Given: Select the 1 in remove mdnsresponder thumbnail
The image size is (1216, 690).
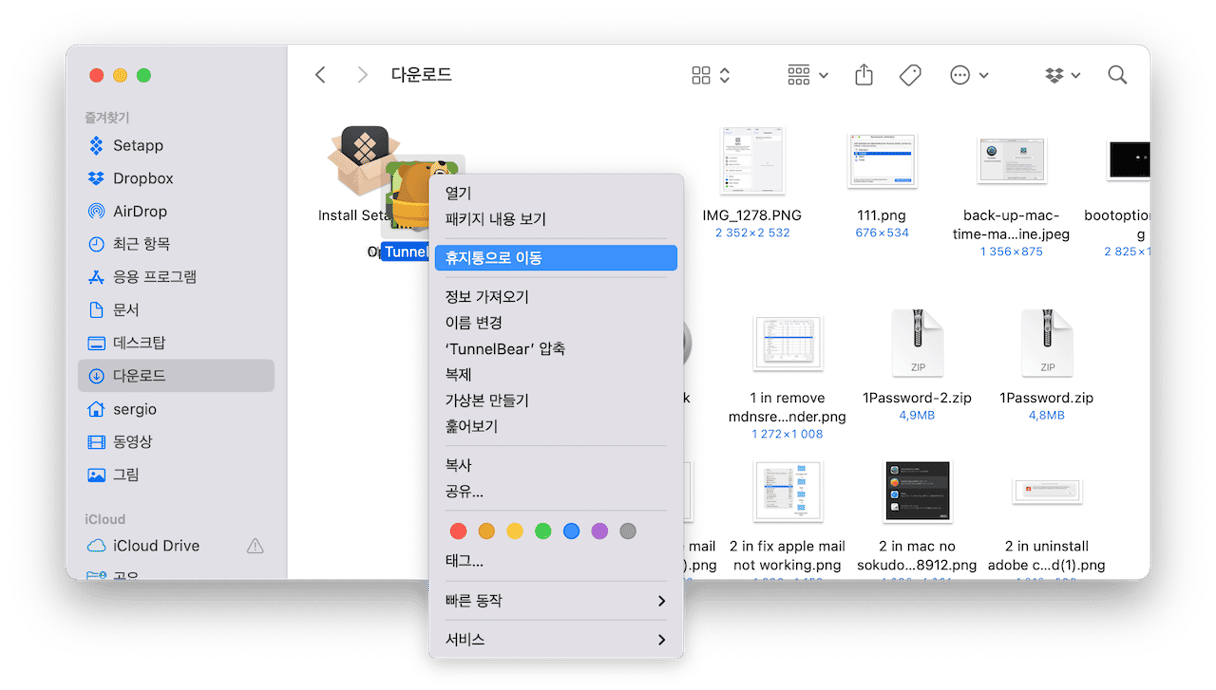Looking at the screenshot, I should coord(787,345).
